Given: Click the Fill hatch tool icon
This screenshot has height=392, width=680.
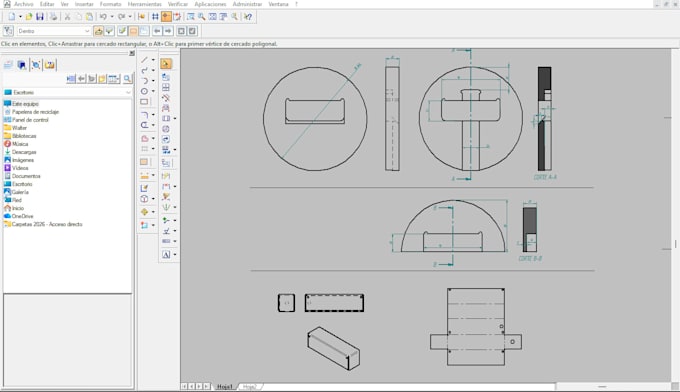Looking at the screenshot, I should pos(144,162).
